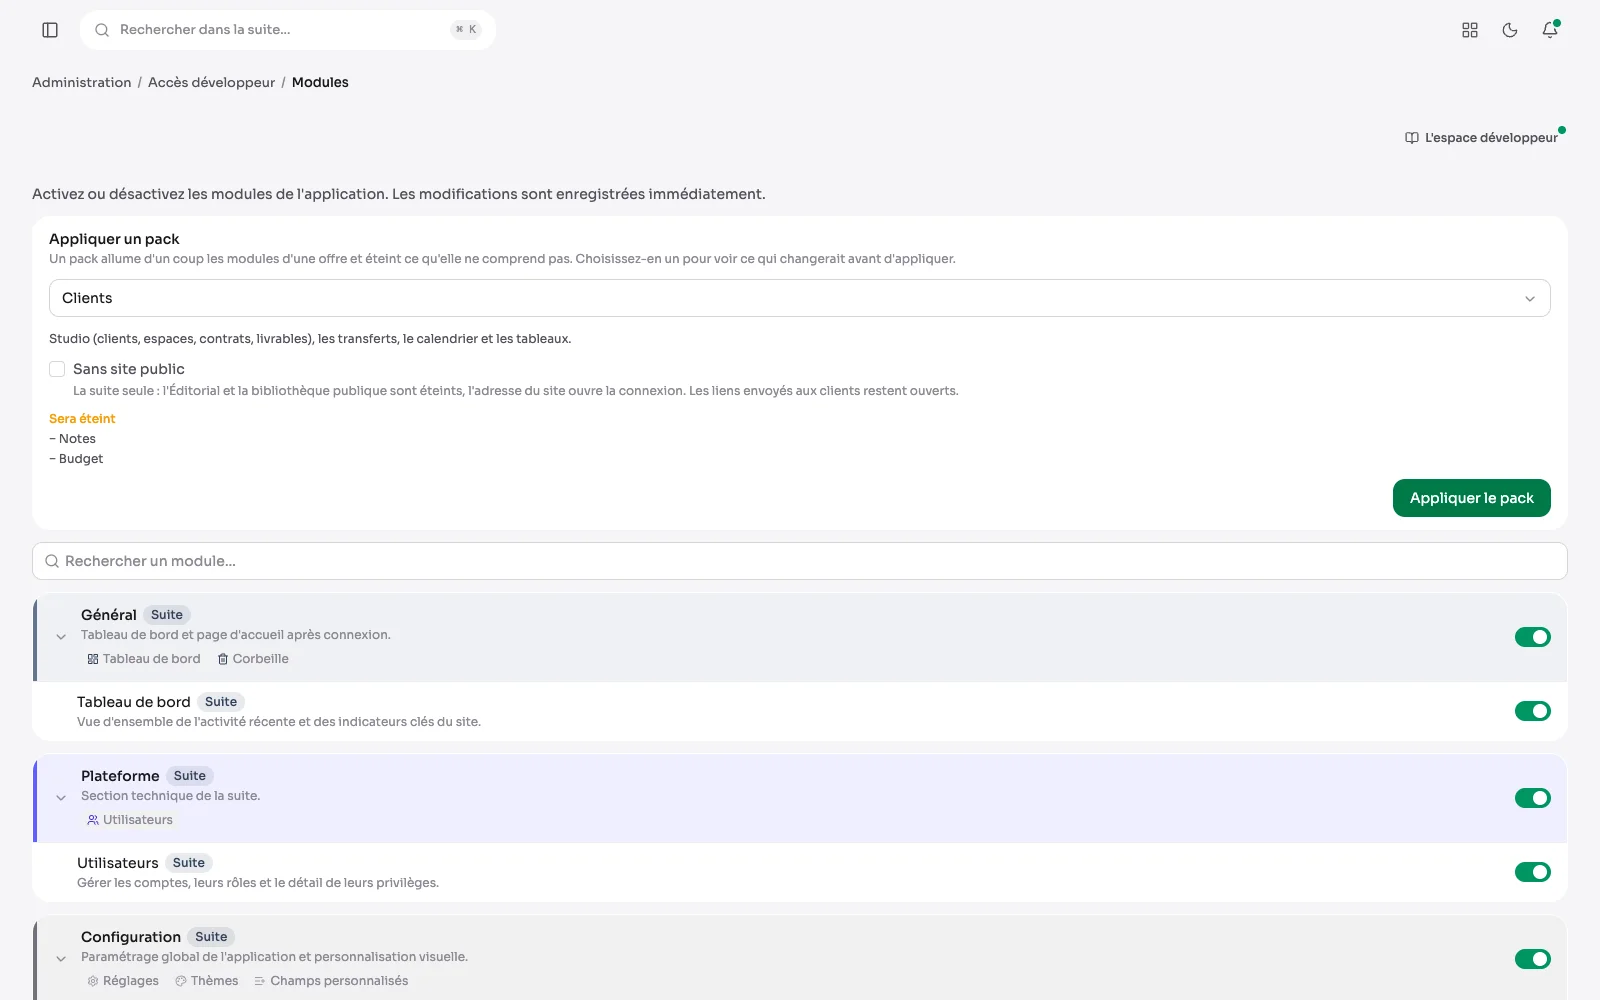Collapse the Configuration section chevron
This screenshot has height=1000, width=1600.
coord(61,959)
